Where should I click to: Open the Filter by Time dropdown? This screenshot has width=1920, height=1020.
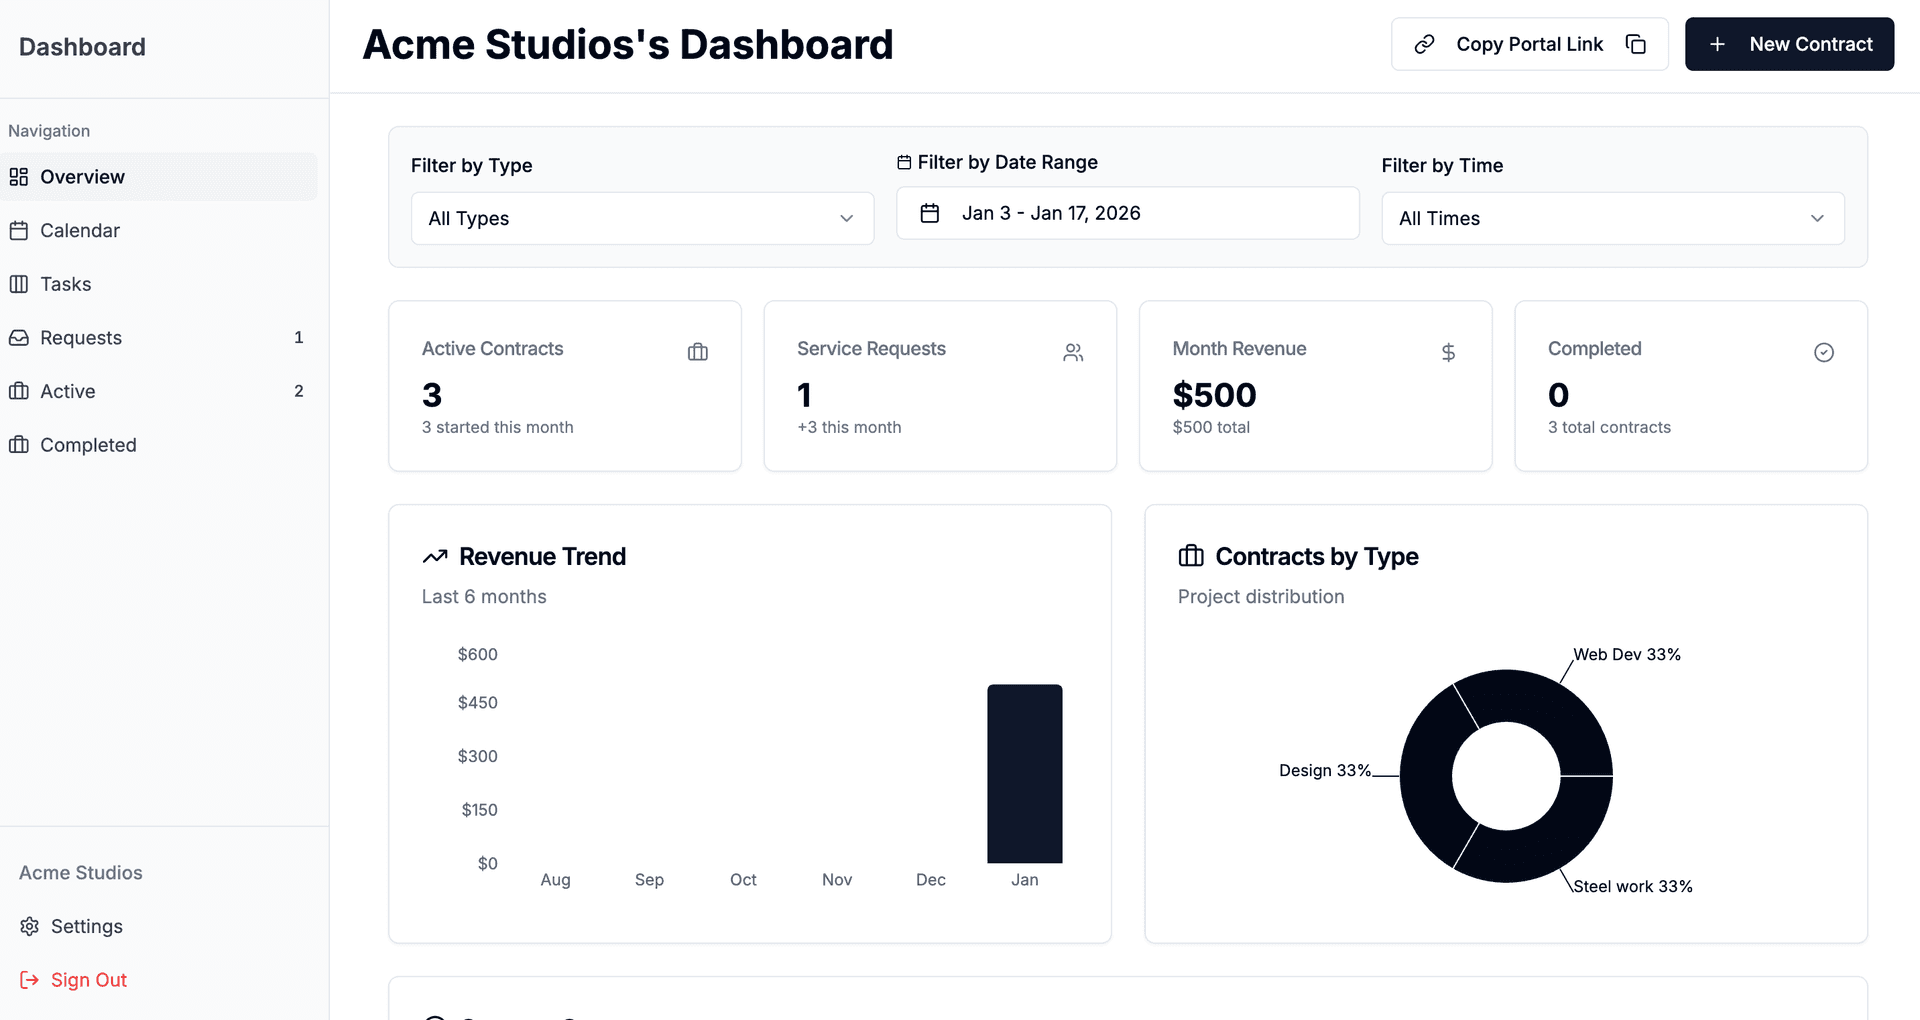(x=1612, y=218)
